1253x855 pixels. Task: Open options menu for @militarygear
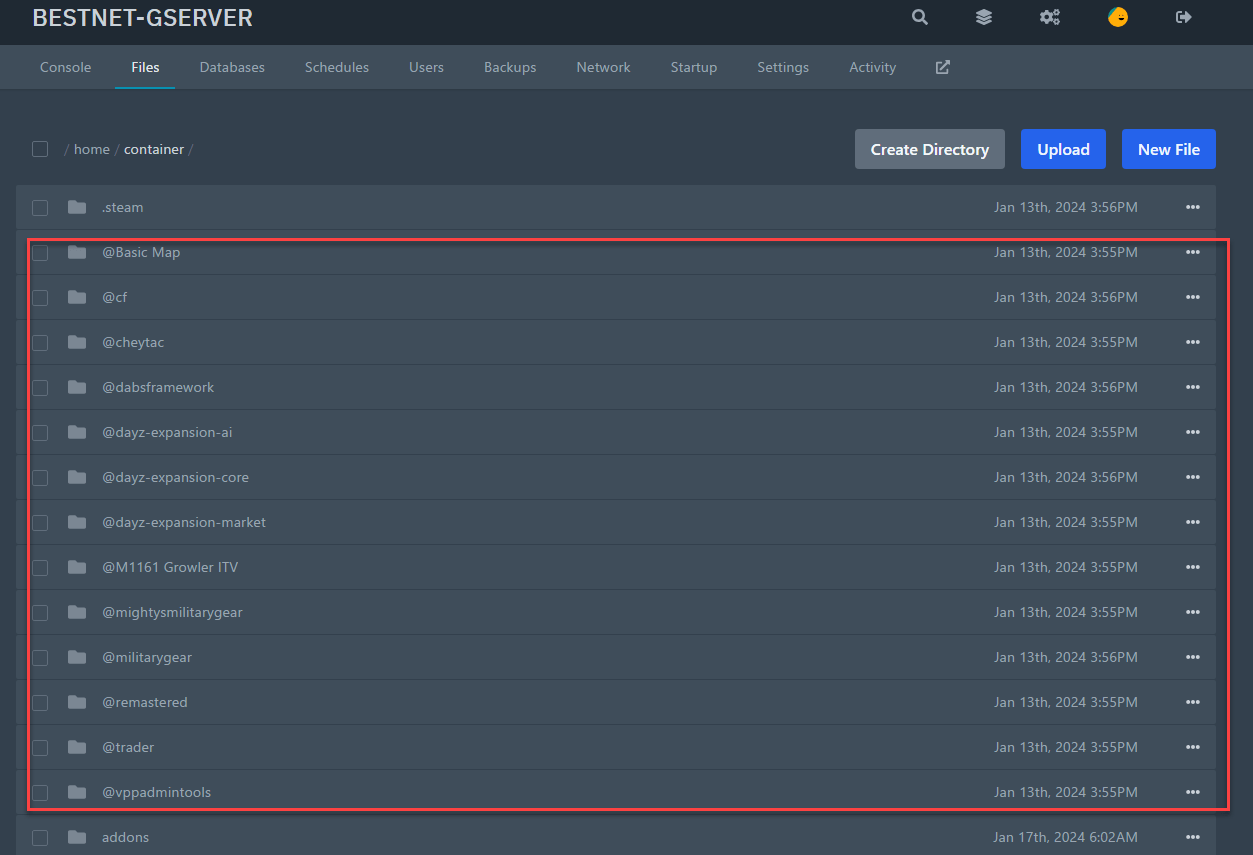click(x=1192, y=657)
